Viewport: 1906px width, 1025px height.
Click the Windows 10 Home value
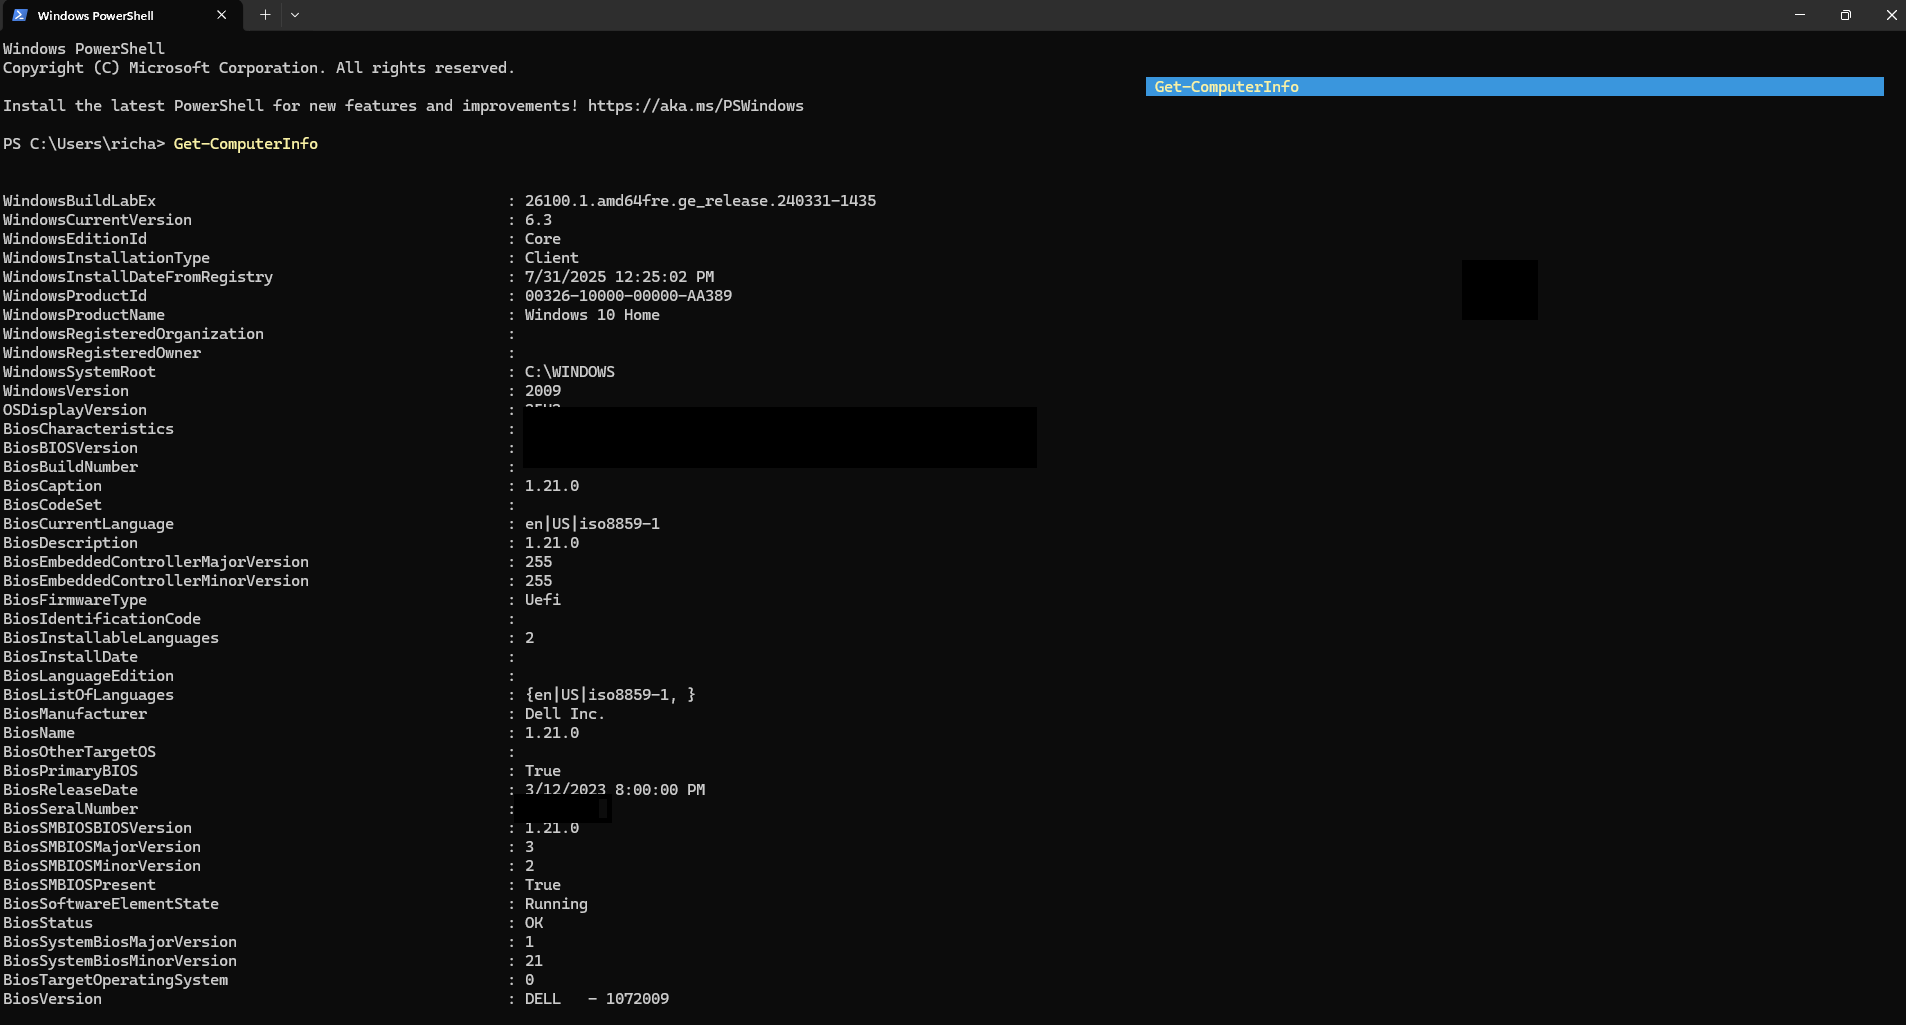pos(592,315)
